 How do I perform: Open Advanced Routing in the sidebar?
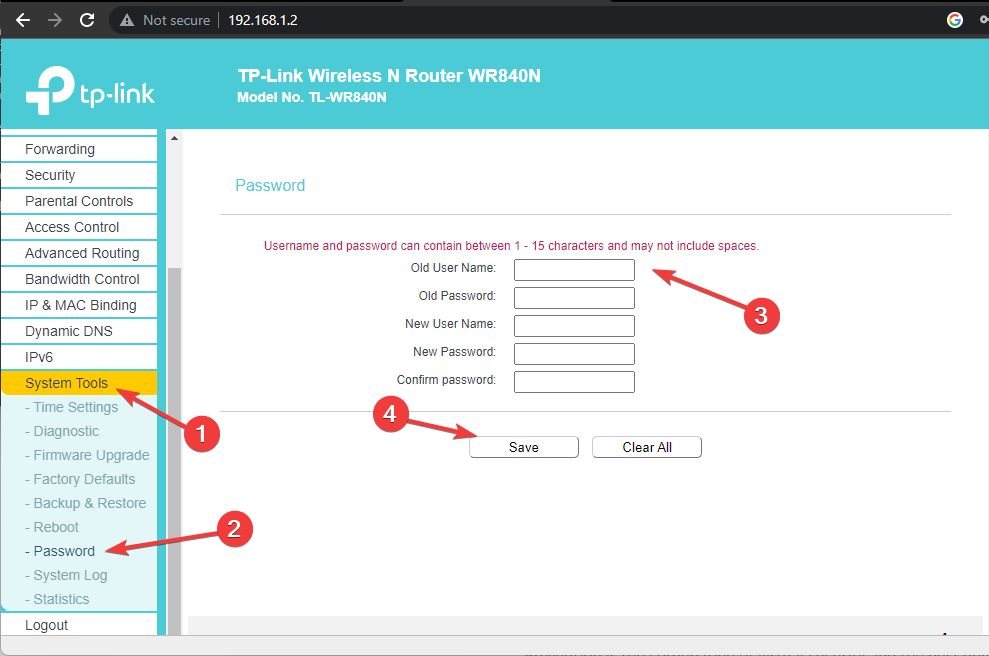(79, 253)
